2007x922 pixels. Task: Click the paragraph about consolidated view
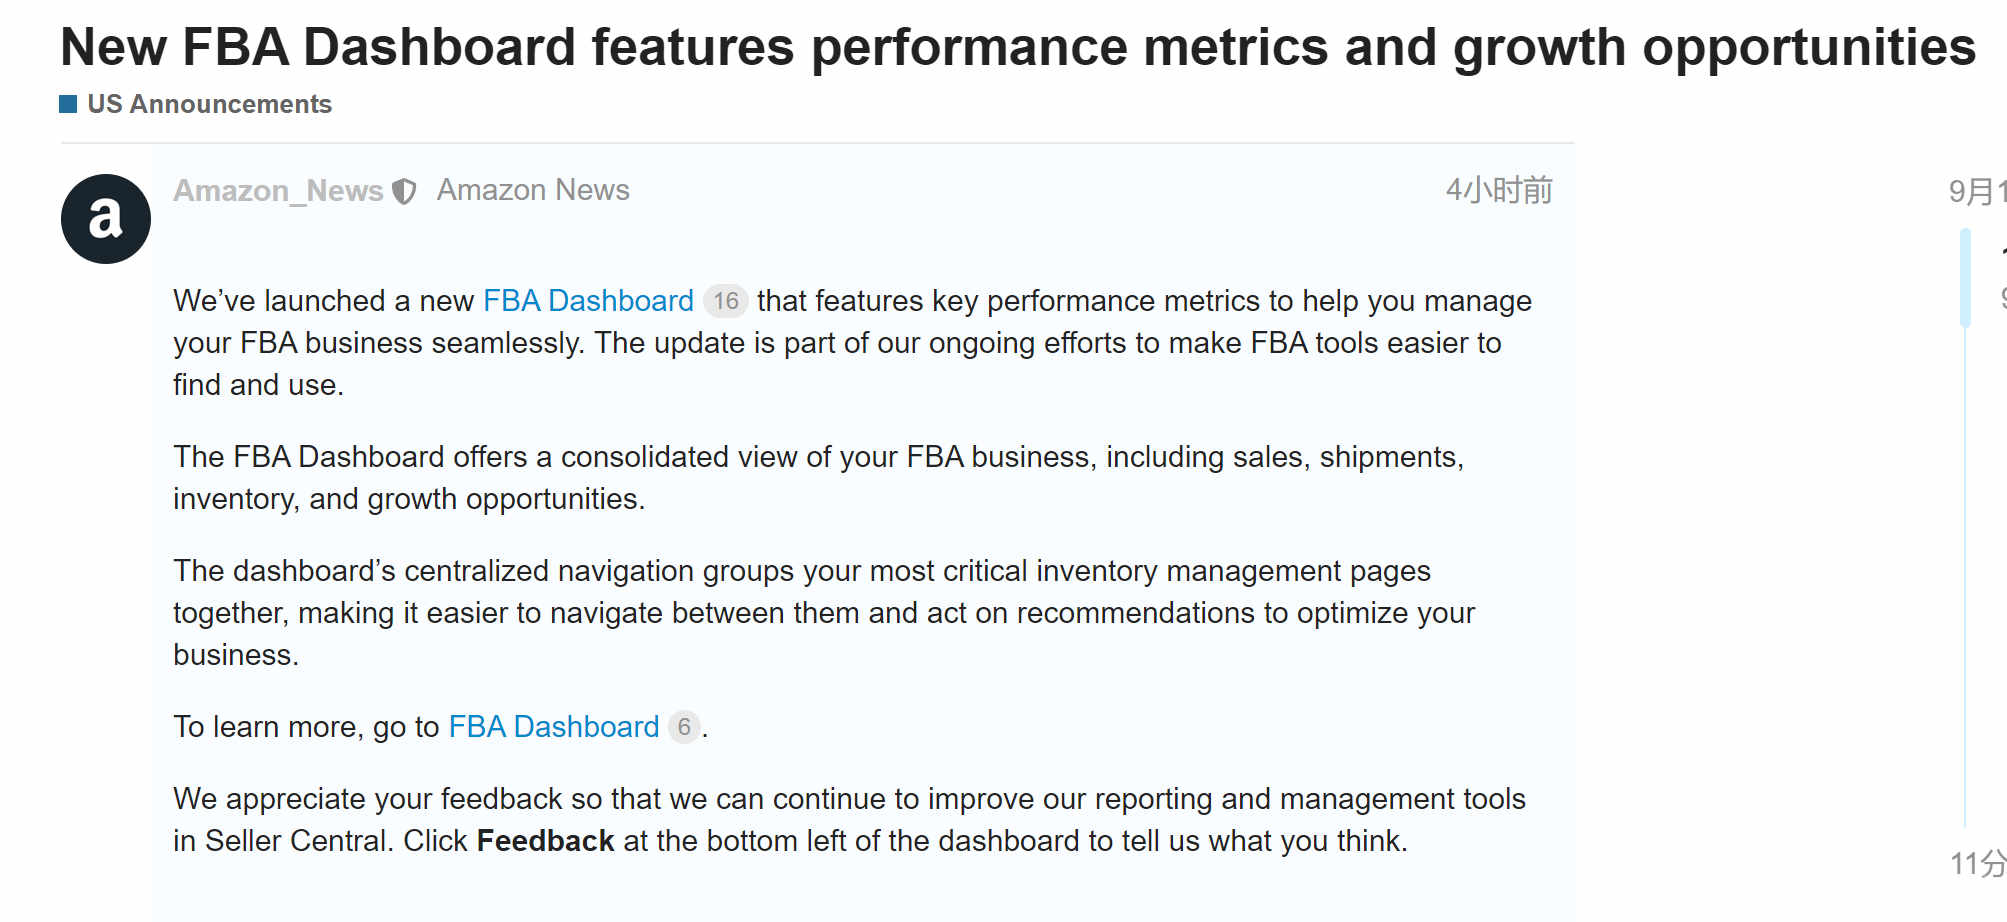tap(818, 478)
